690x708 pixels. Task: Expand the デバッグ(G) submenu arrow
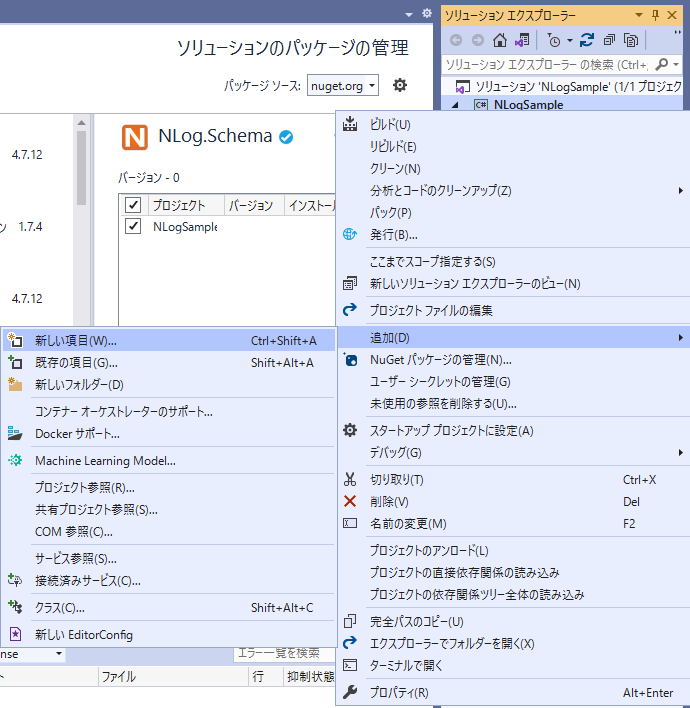point(681,452)
